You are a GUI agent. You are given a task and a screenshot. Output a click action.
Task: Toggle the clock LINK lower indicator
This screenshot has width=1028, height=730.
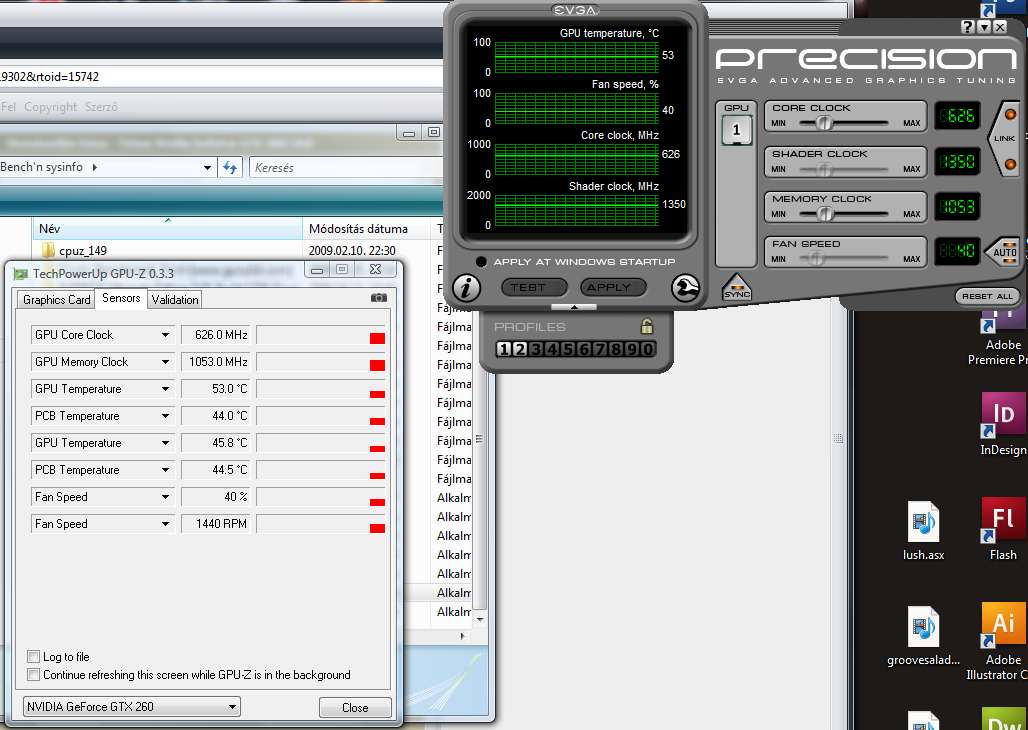(1010, 164)
